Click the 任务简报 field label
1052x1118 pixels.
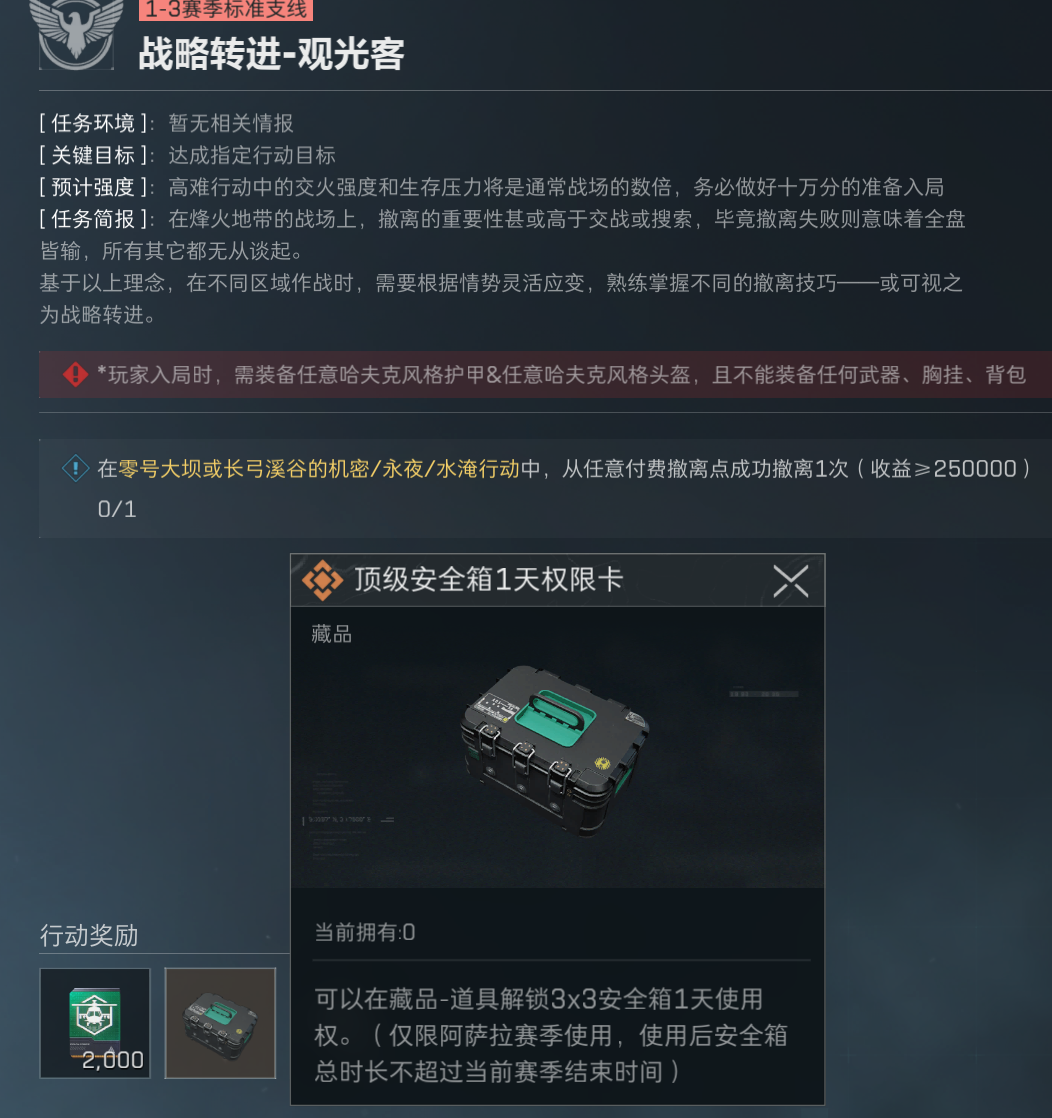click(x=93, y=218)
